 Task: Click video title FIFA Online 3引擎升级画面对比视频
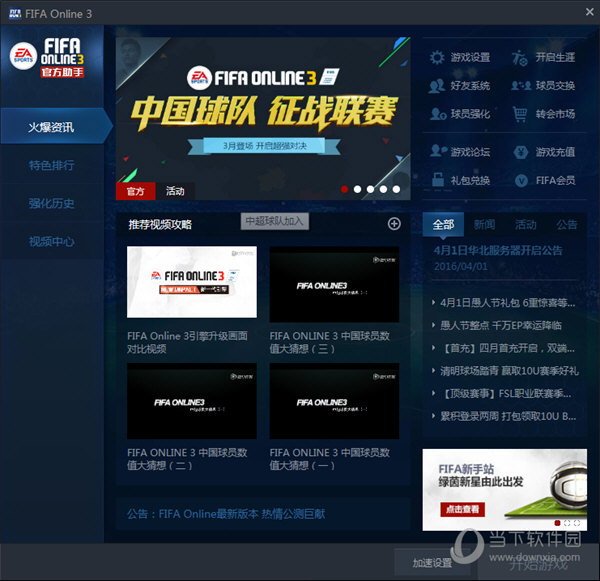tap(187, 342)
